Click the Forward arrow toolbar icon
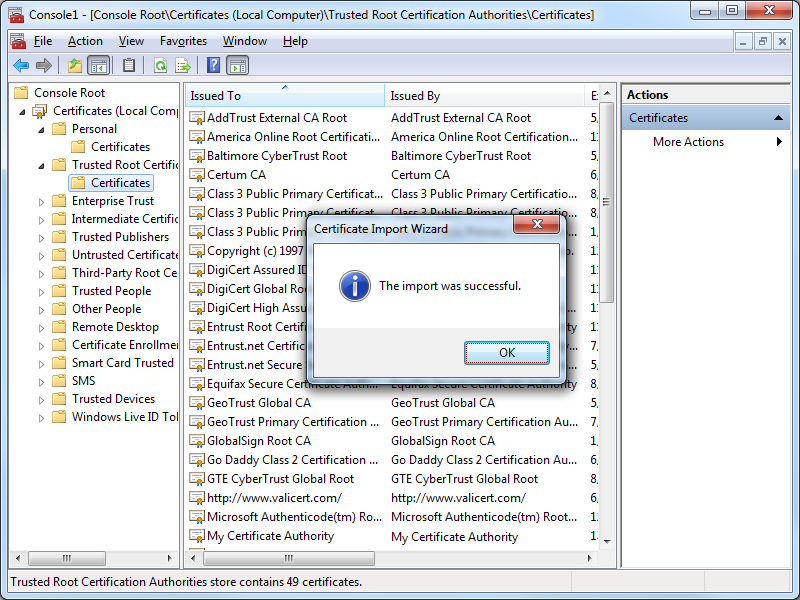This screenshot has height=600, width=800. 43,66
